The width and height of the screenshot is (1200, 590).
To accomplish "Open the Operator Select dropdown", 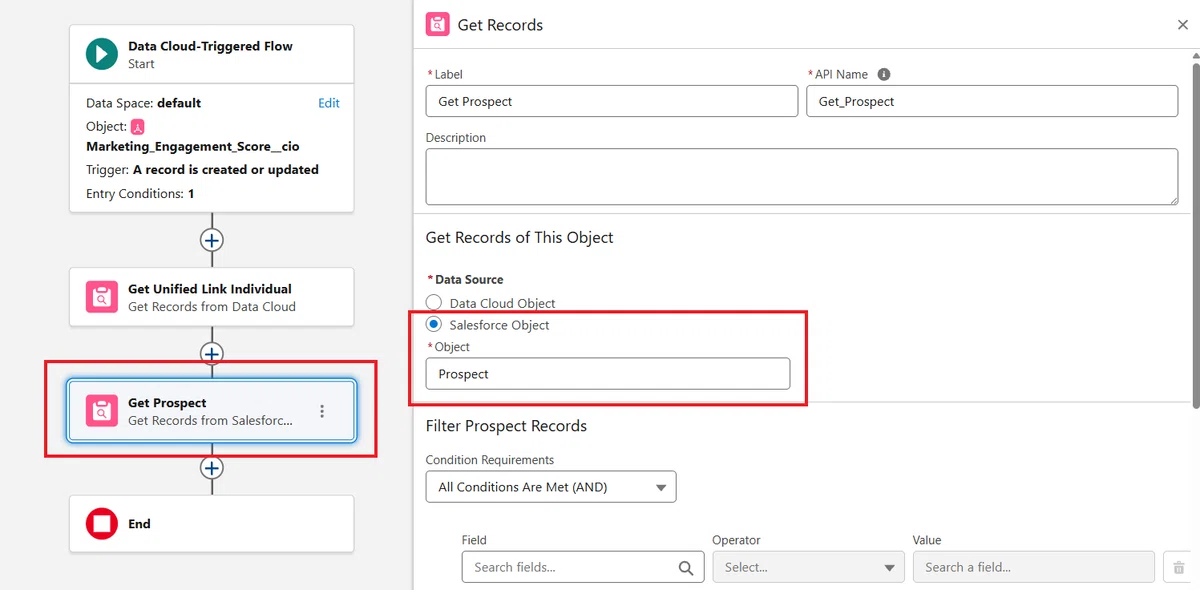I will click(808, 567).
